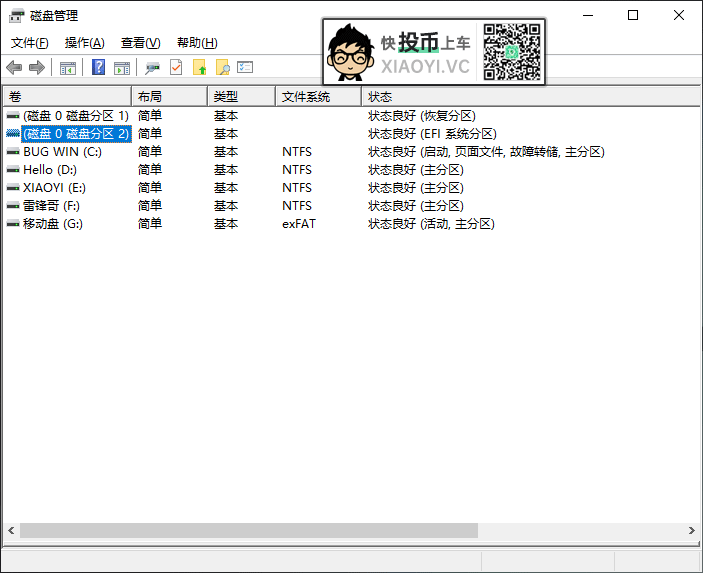This screenshot has width=703, height=573.
Task: Select the BUG WIN (C:) volume row
Action: (x=62, y=152)
